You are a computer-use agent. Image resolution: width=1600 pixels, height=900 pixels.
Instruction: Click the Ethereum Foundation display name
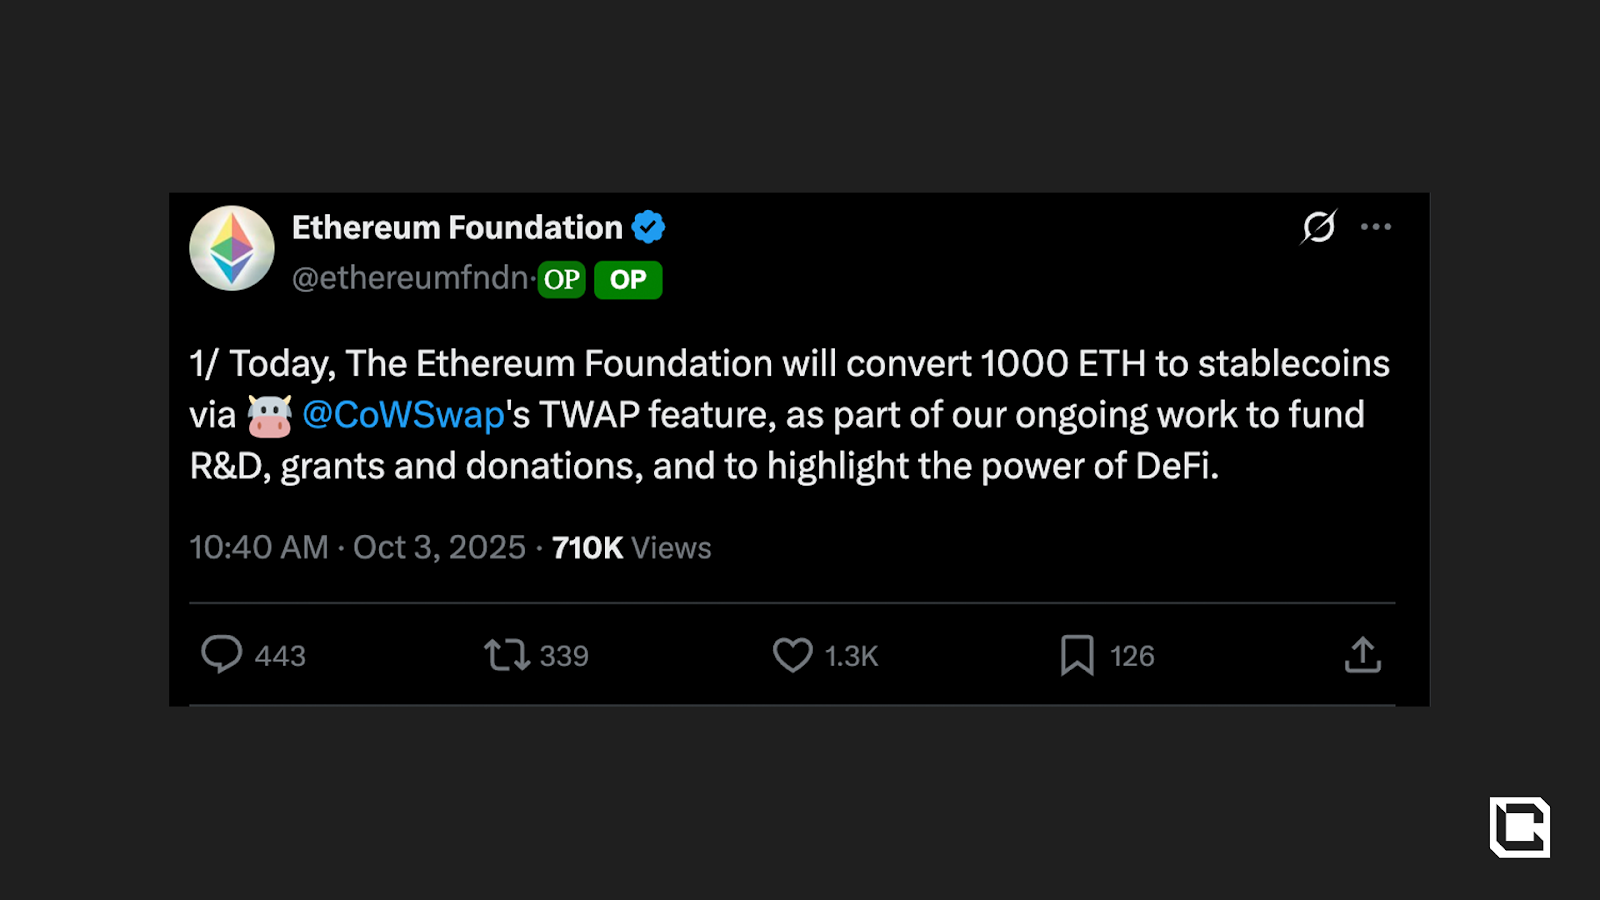(456, 227)
